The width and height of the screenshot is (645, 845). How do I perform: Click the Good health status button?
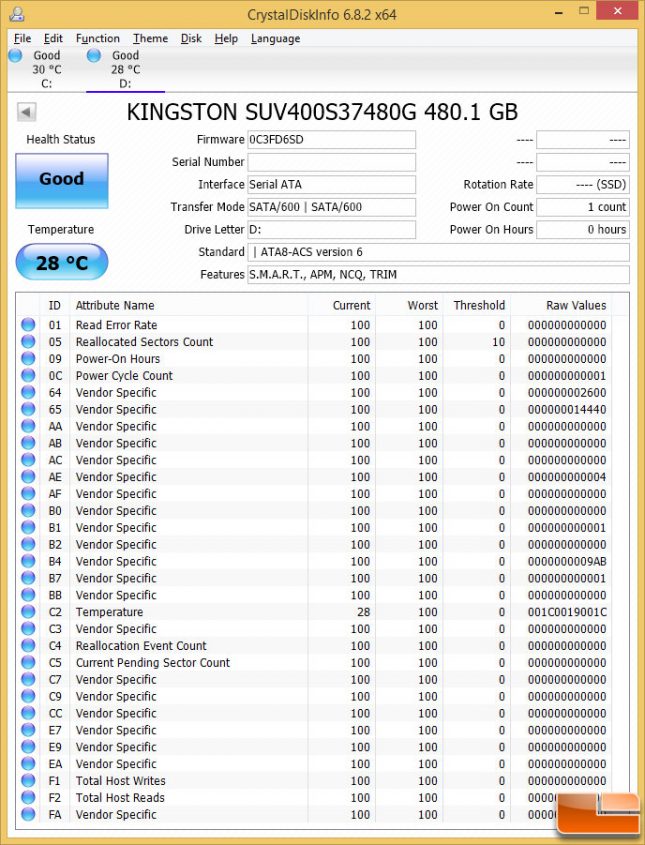coord(62,181)
